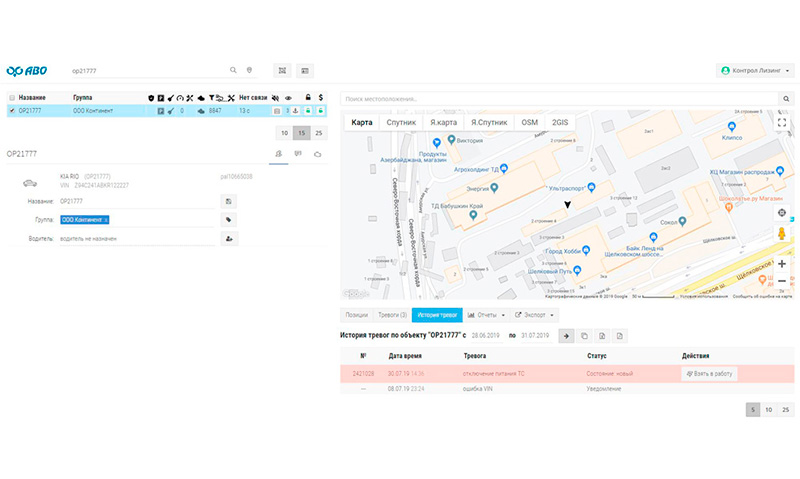Switch map to 2GIS tab
This screenshot has height=479, width=800.
pyautogui.click(x=560, y=122)
